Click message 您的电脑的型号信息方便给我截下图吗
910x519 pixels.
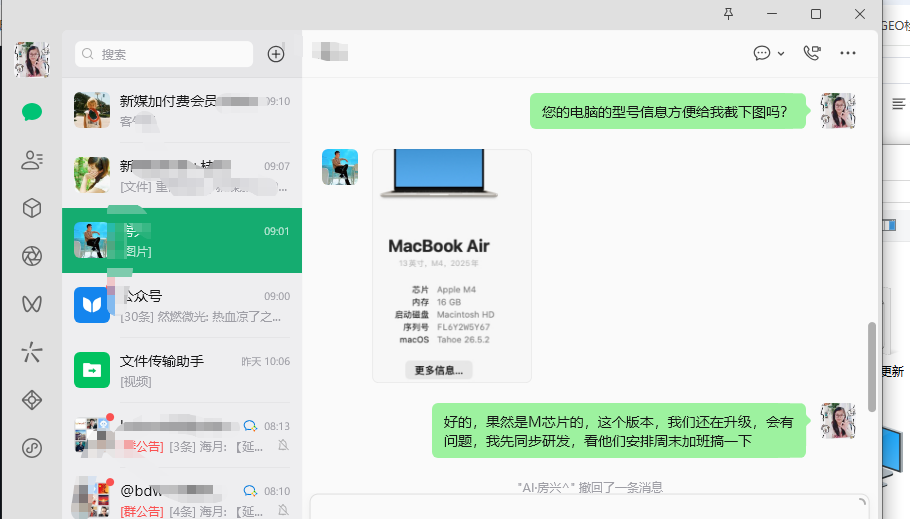coord(667,111)
